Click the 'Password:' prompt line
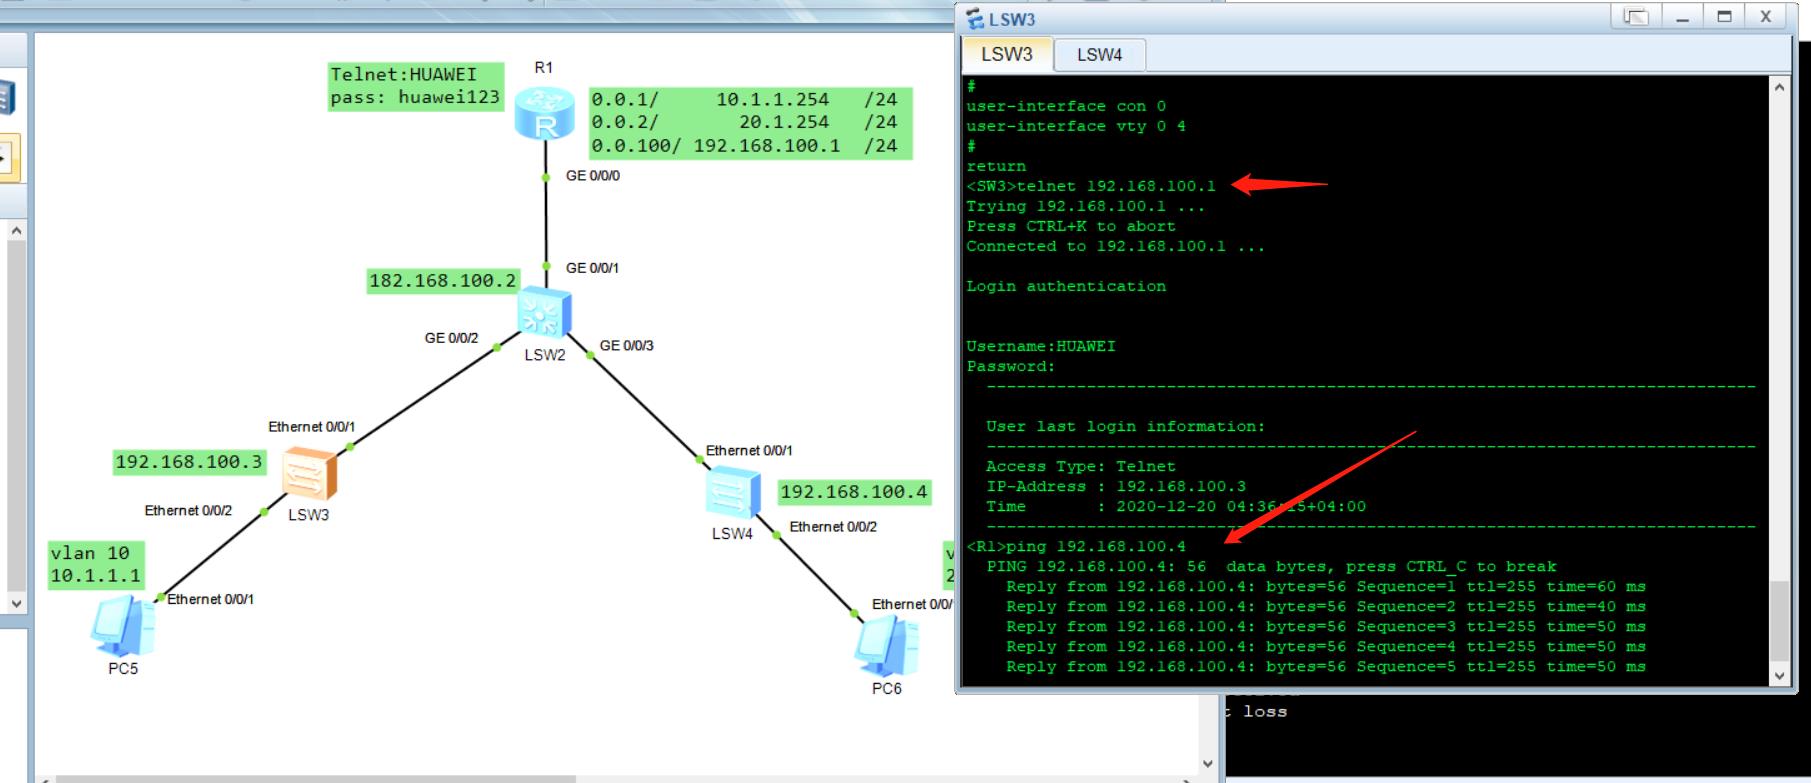This screenshot has height=783, width=1811. coord(1011,366)
